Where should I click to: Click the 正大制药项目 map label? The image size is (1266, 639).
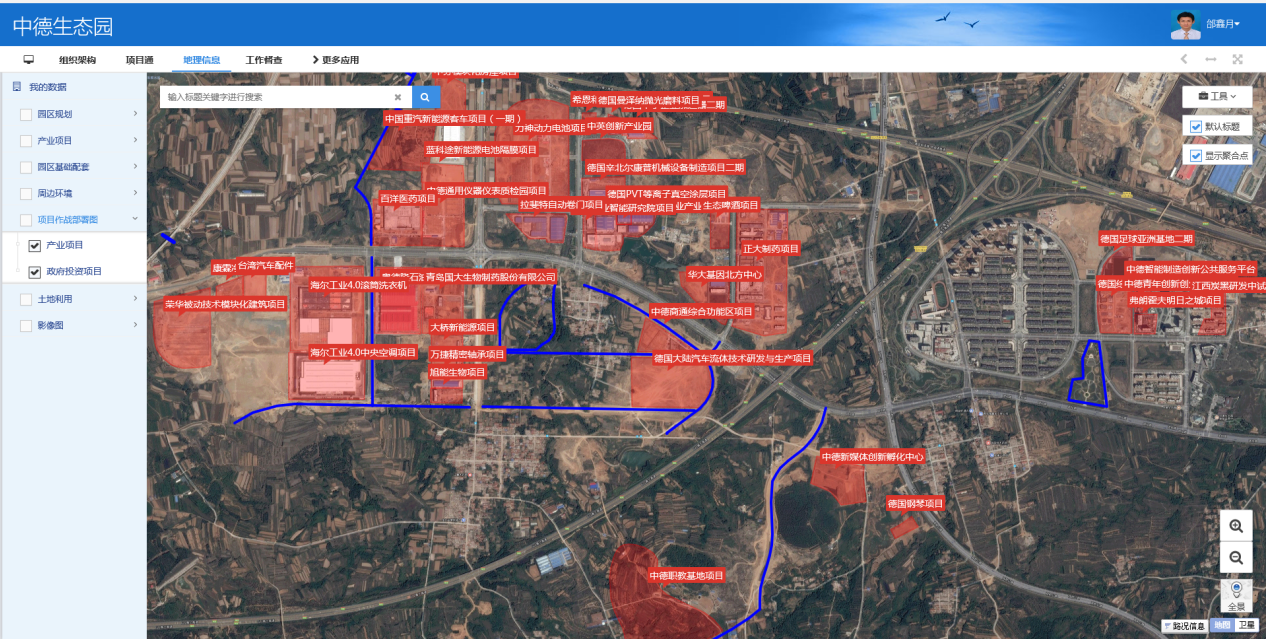(x=771, y=249)
